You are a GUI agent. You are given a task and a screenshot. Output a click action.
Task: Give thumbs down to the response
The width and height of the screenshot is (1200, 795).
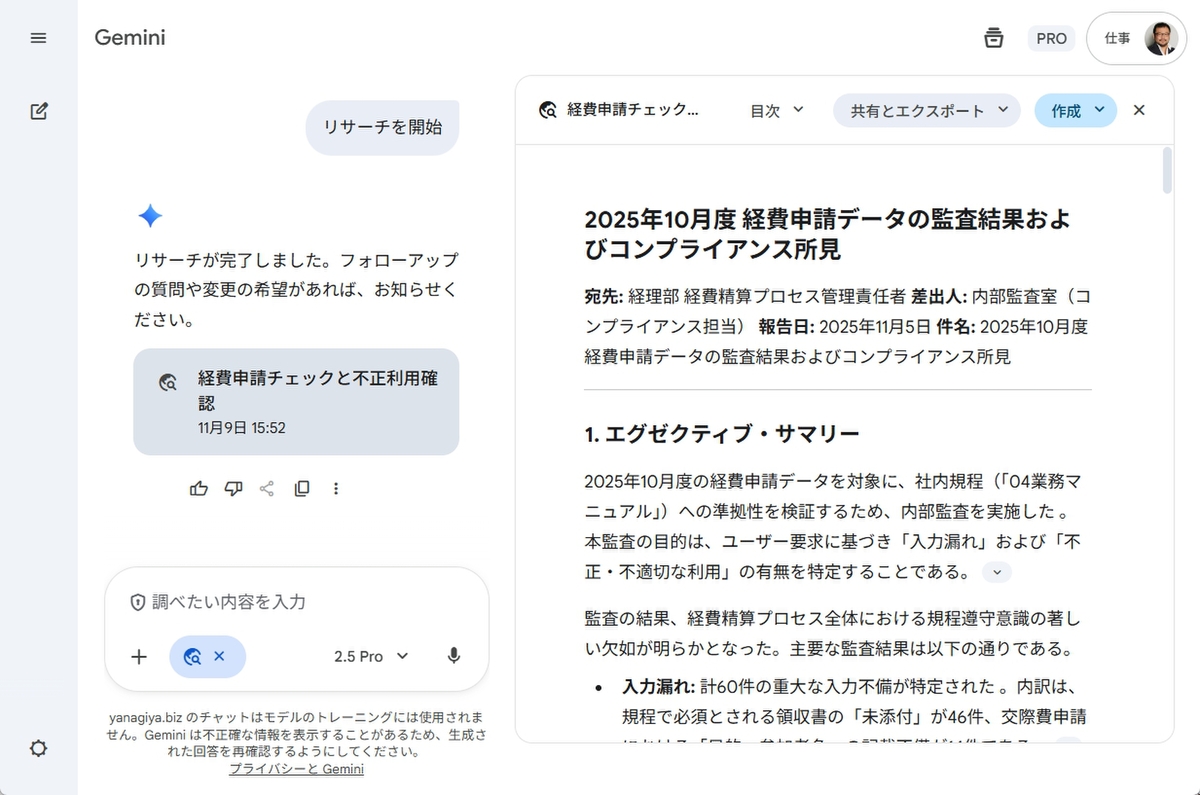tap(233, 488)
